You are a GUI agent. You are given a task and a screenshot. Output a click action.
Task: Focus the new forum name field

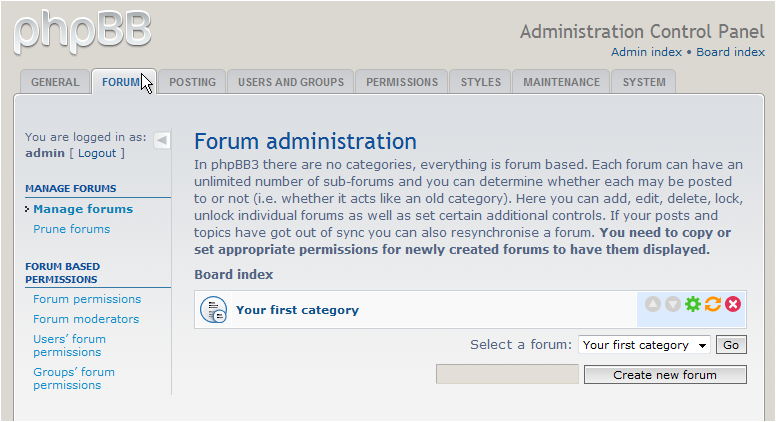[x=507, y=374]
